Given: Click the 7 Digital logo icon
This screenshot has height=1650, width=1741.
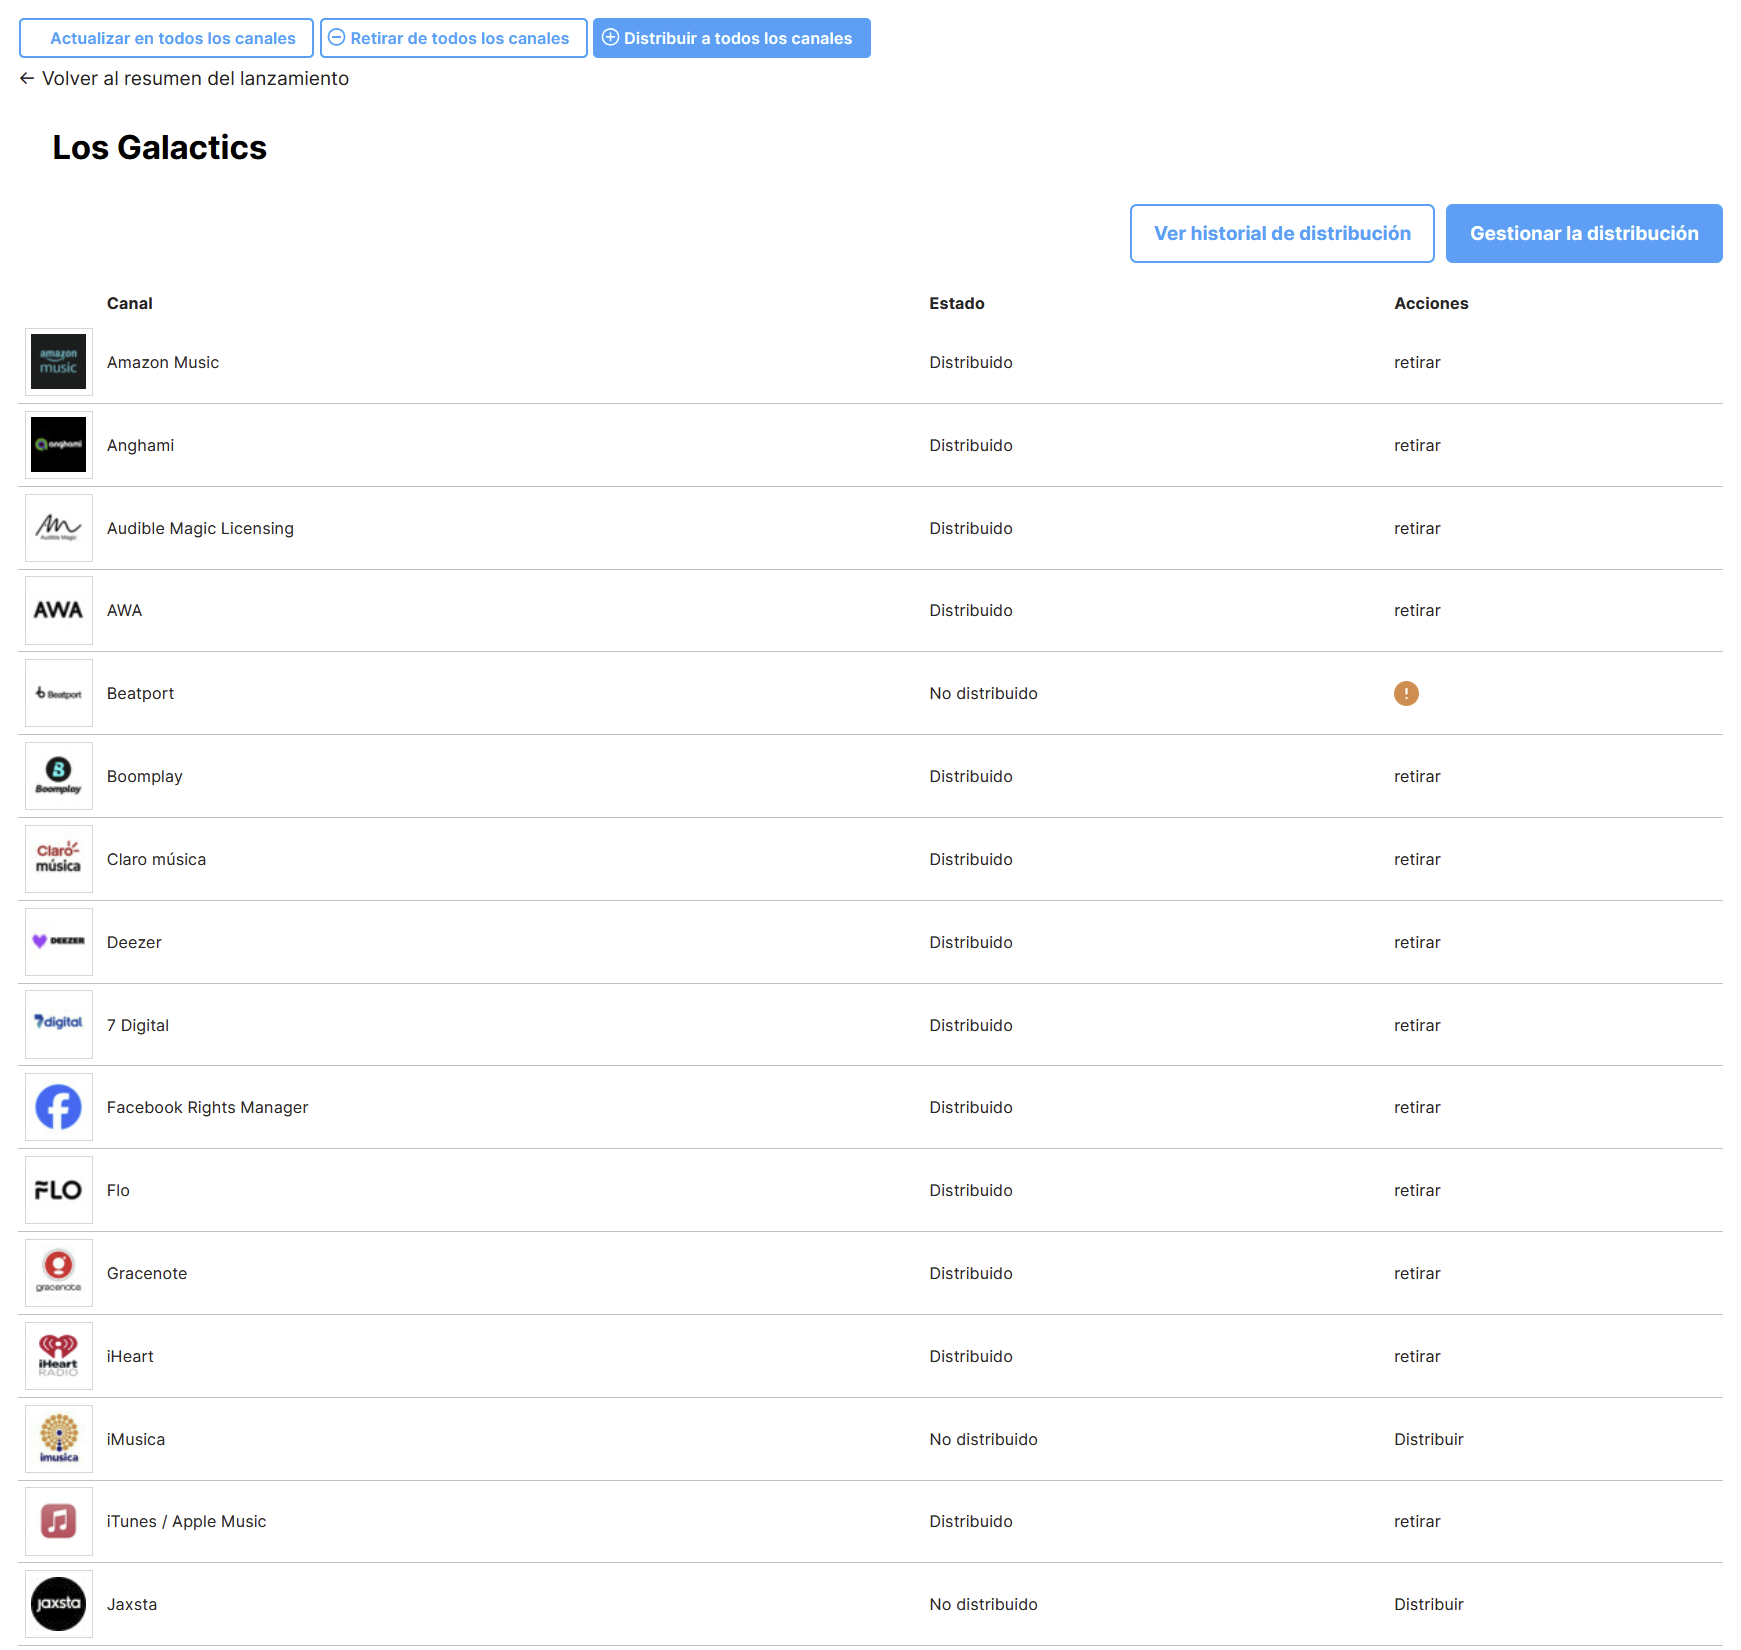Looking at the screenshot, I should [59, 1025].
